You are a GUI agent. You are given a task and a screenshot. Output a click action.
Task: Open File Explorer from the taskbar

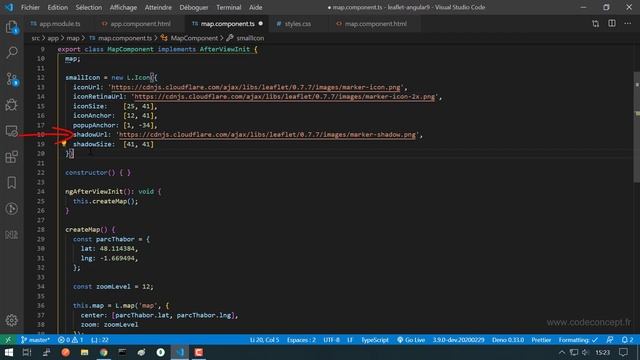84,352
